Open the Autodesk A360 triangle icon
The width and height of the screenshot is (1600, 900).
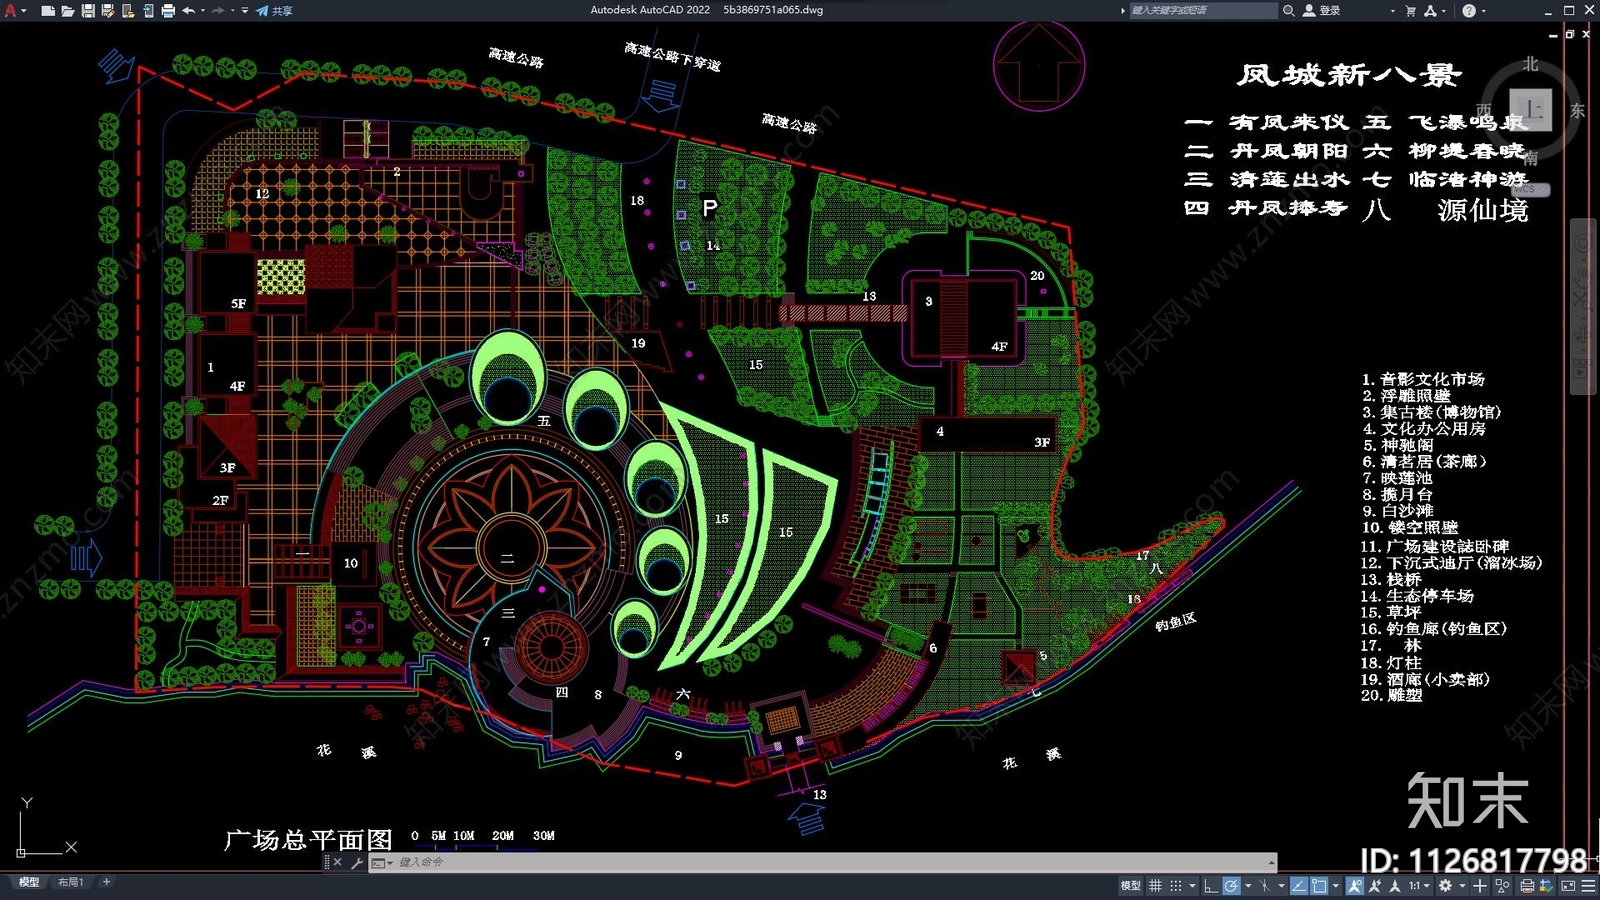[1430, 11]
